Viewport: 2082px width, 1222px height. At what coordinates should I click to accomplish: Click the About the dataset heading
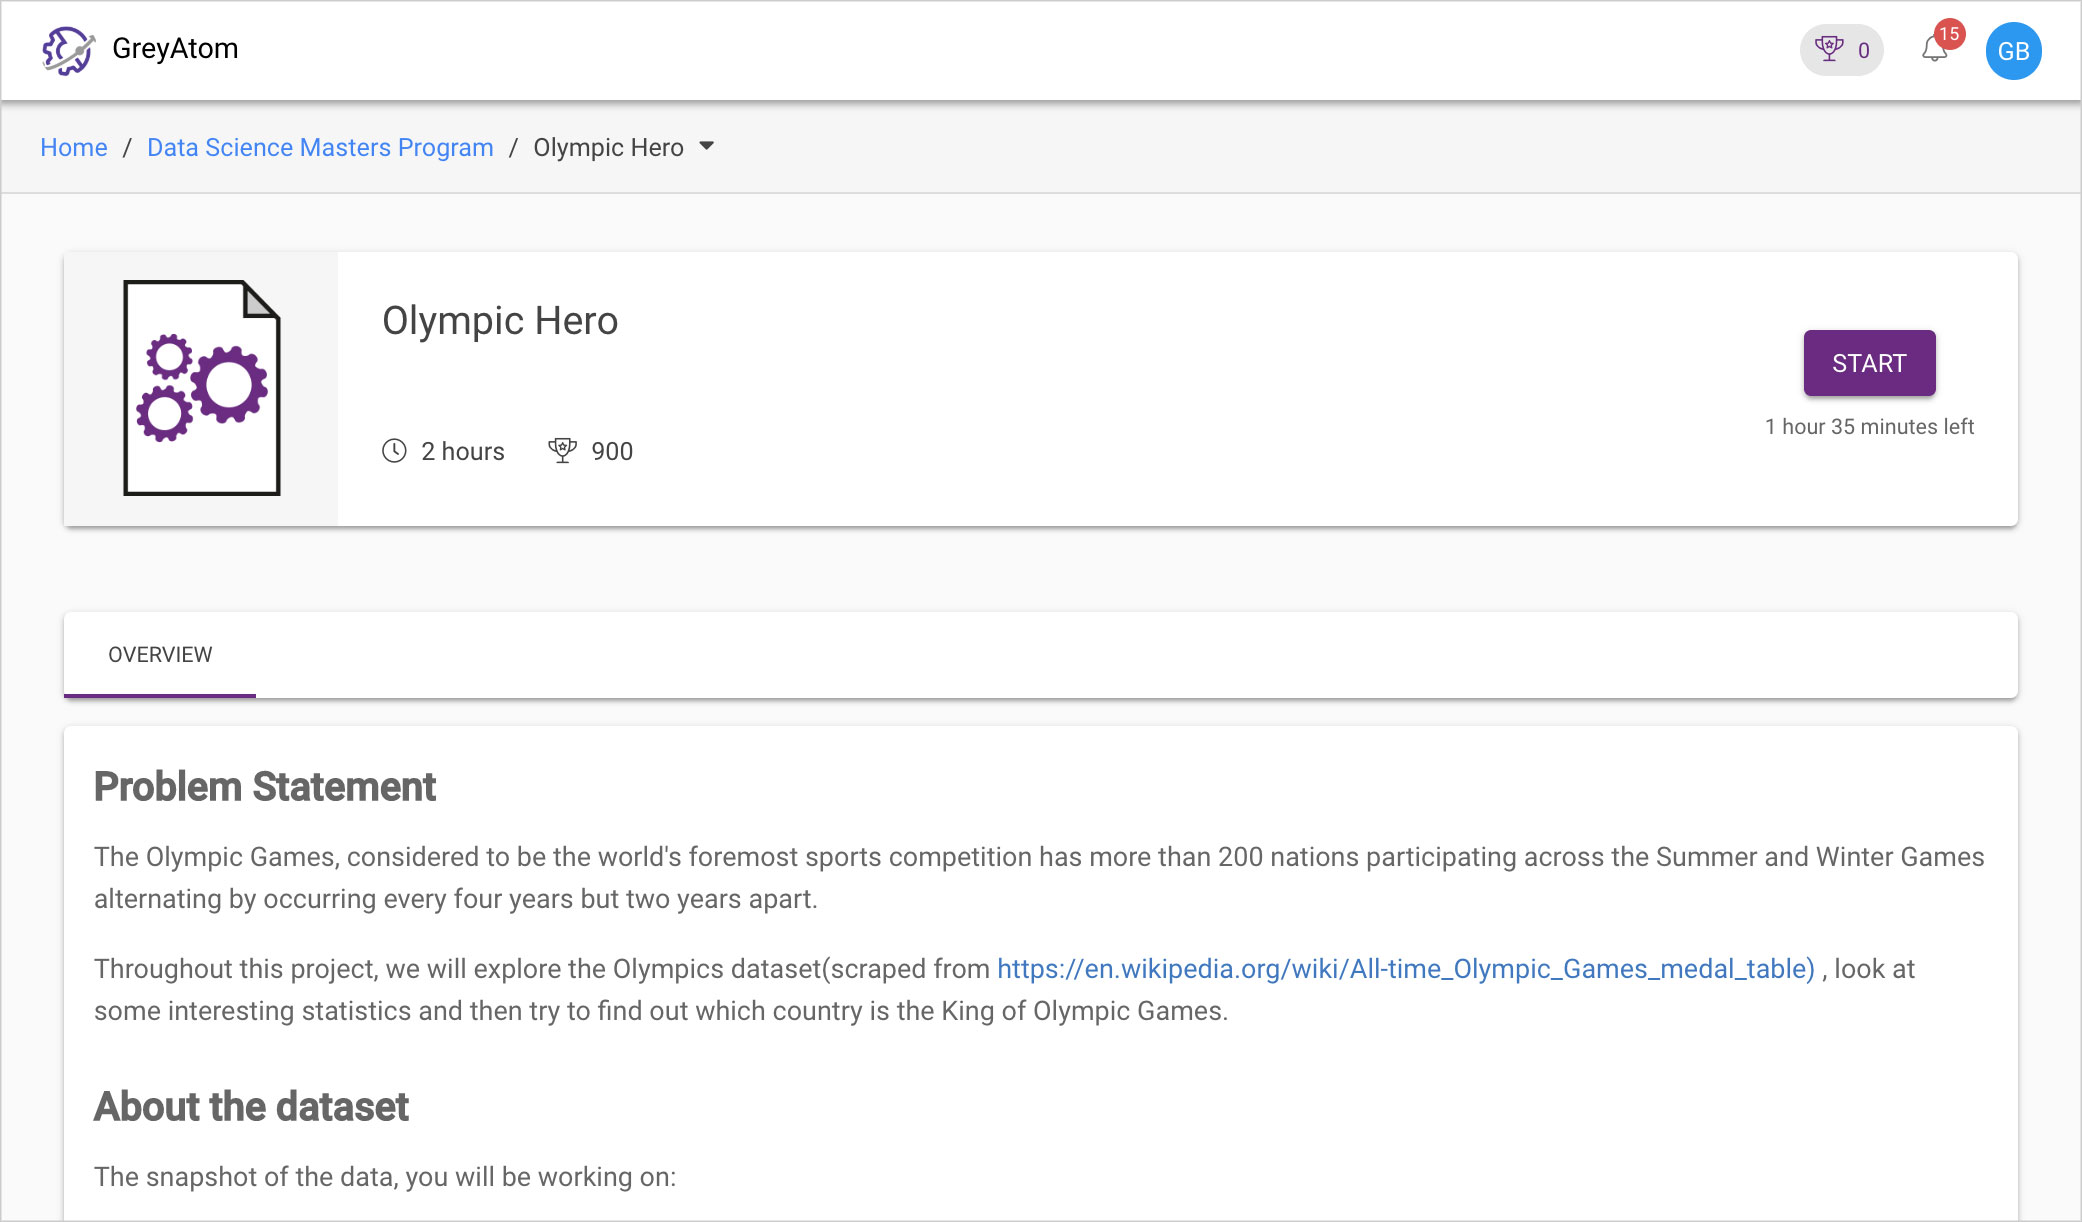(251, 1107)
